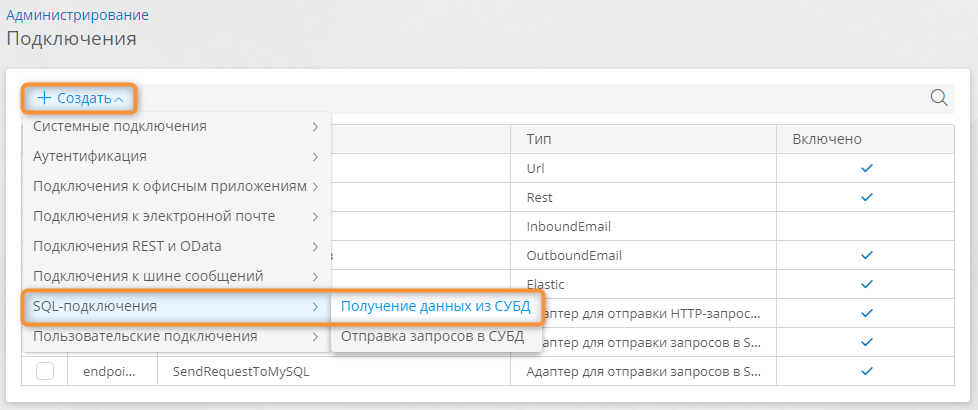
Task: Expand Аутентификация submenu arrow
Action: point(316,157)
